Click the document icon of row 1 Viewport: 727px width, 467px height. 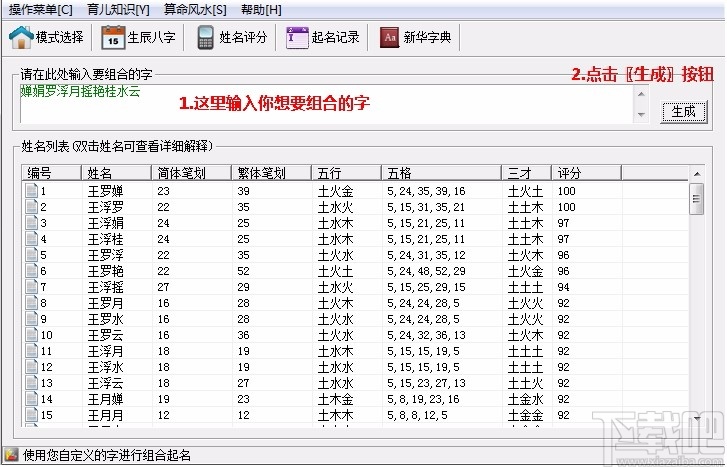32,191
